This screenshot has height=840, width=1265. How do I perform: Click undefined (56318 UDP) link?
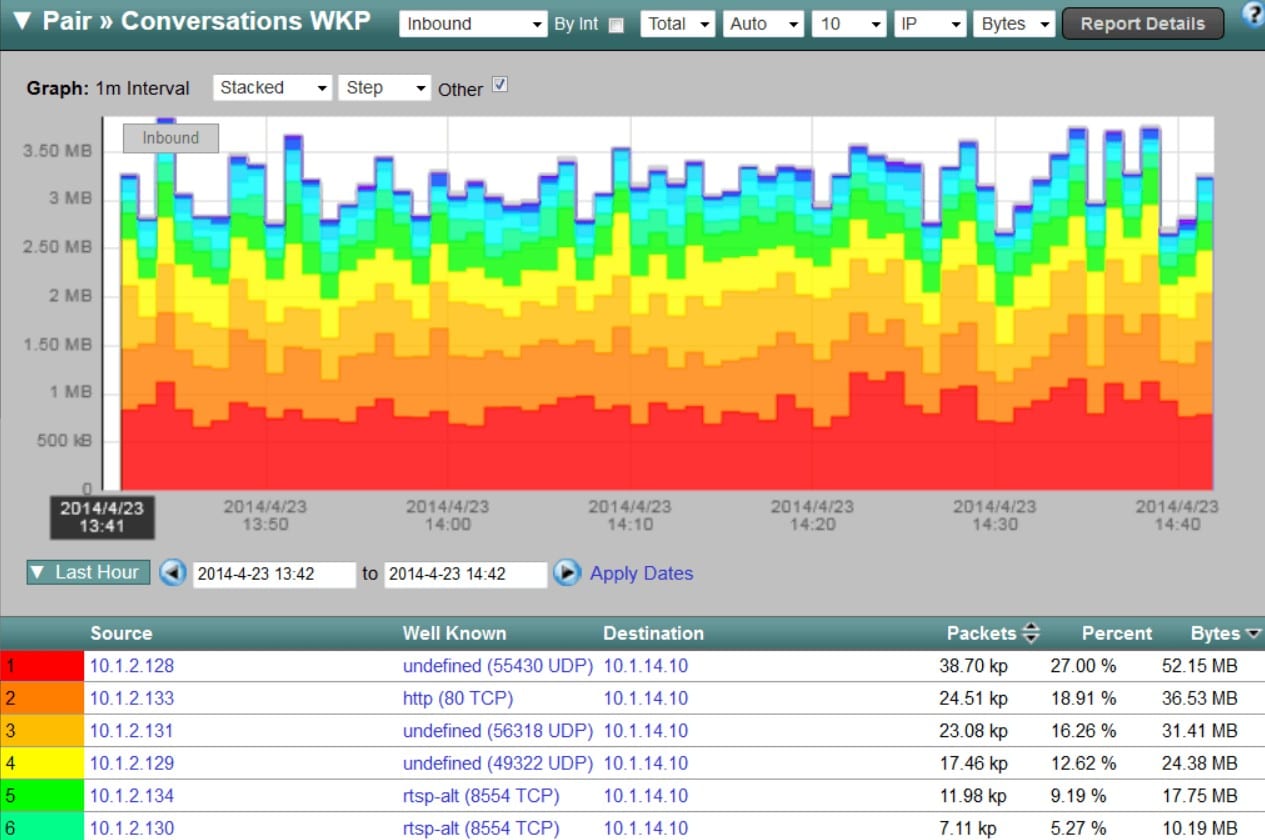click(x=498, y=731)
